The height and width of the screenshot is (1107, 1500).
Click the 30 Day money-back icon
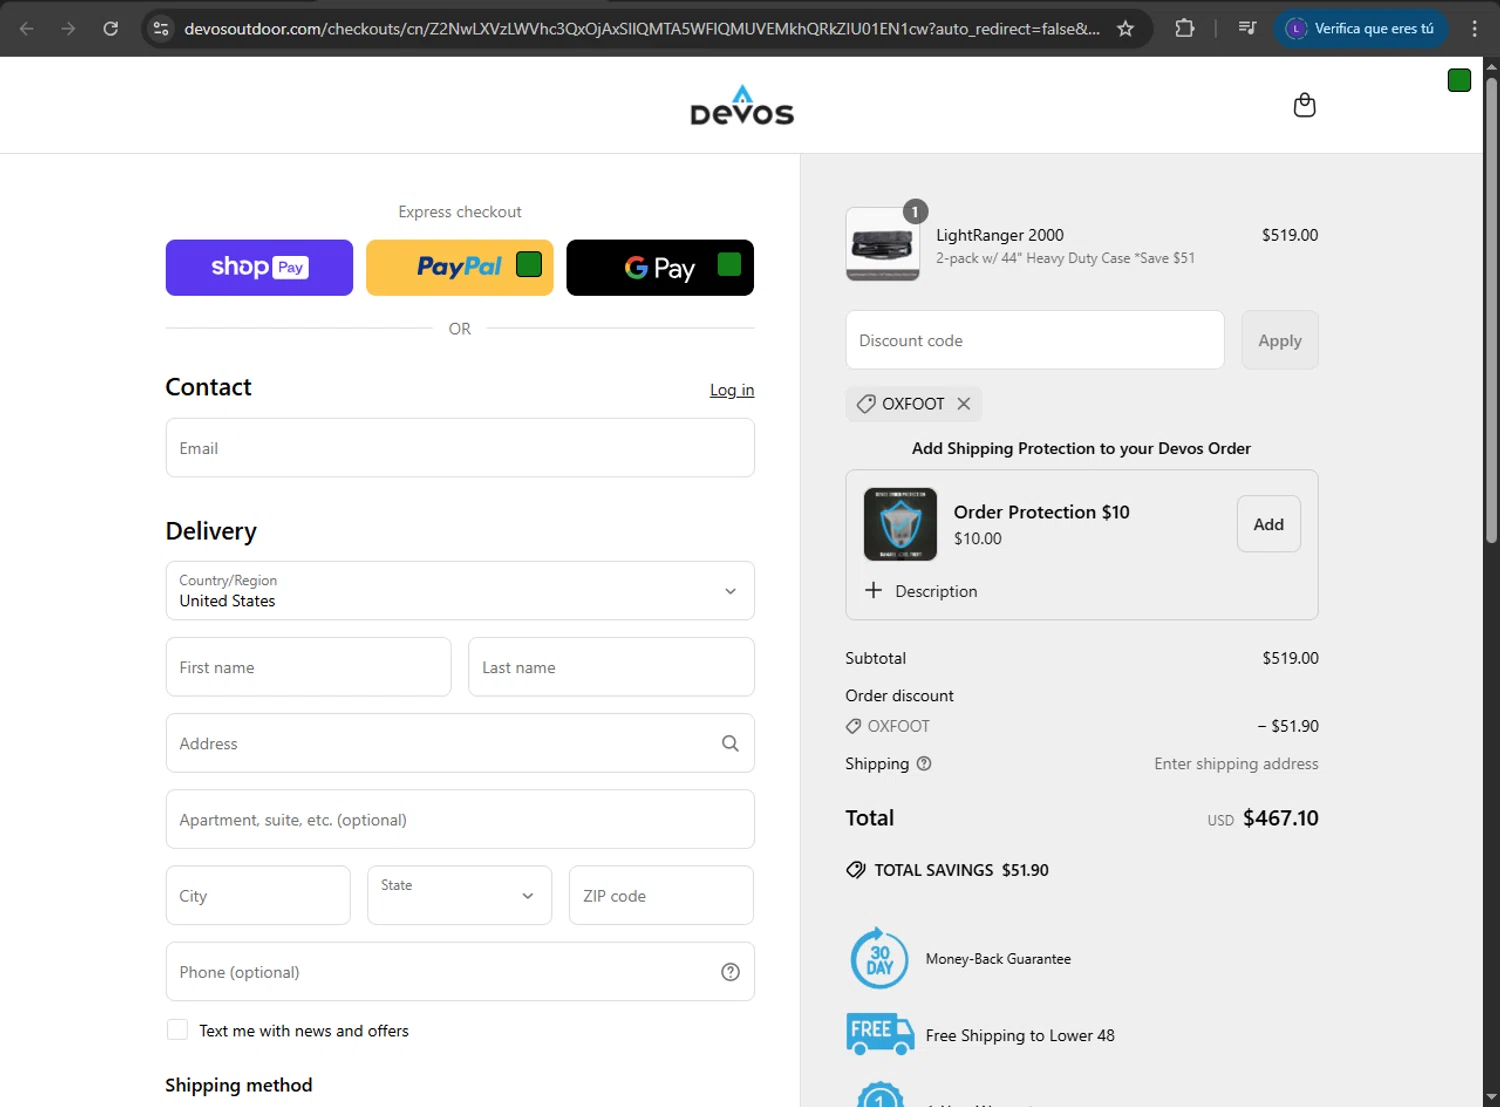[879, 958]
